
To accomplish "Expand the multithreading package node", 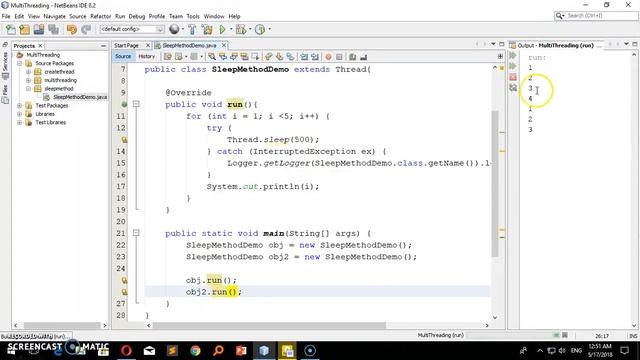I will coord(29,80).
